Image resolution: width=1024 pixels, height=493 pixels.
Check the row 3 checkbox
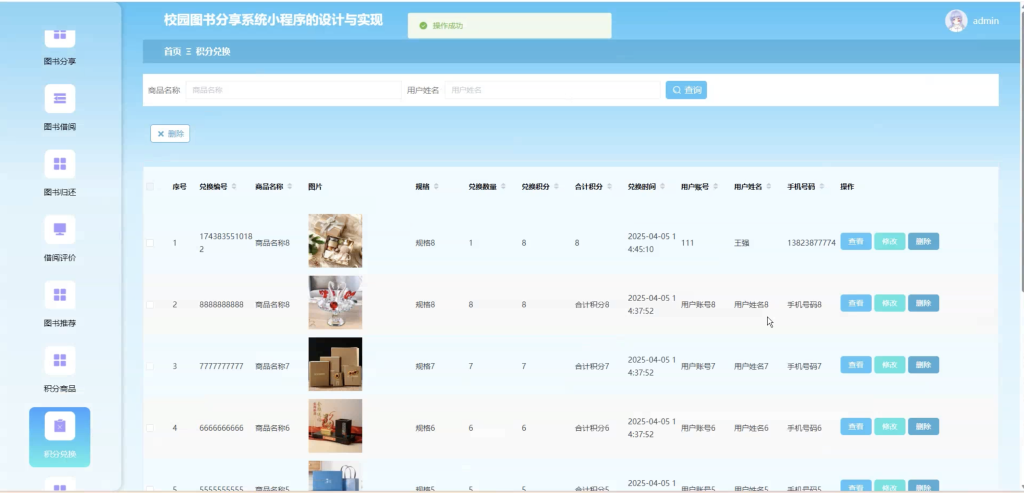coord(150,366)
